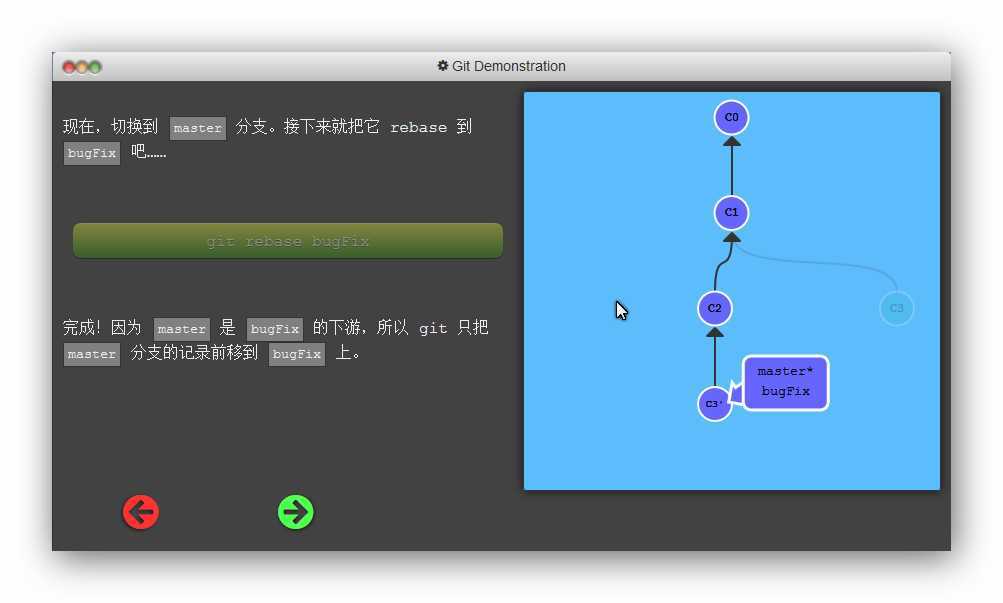Click bugFix tag followed by 吧……
This screenshot has width=1003, height=603.
click(91, 153)
